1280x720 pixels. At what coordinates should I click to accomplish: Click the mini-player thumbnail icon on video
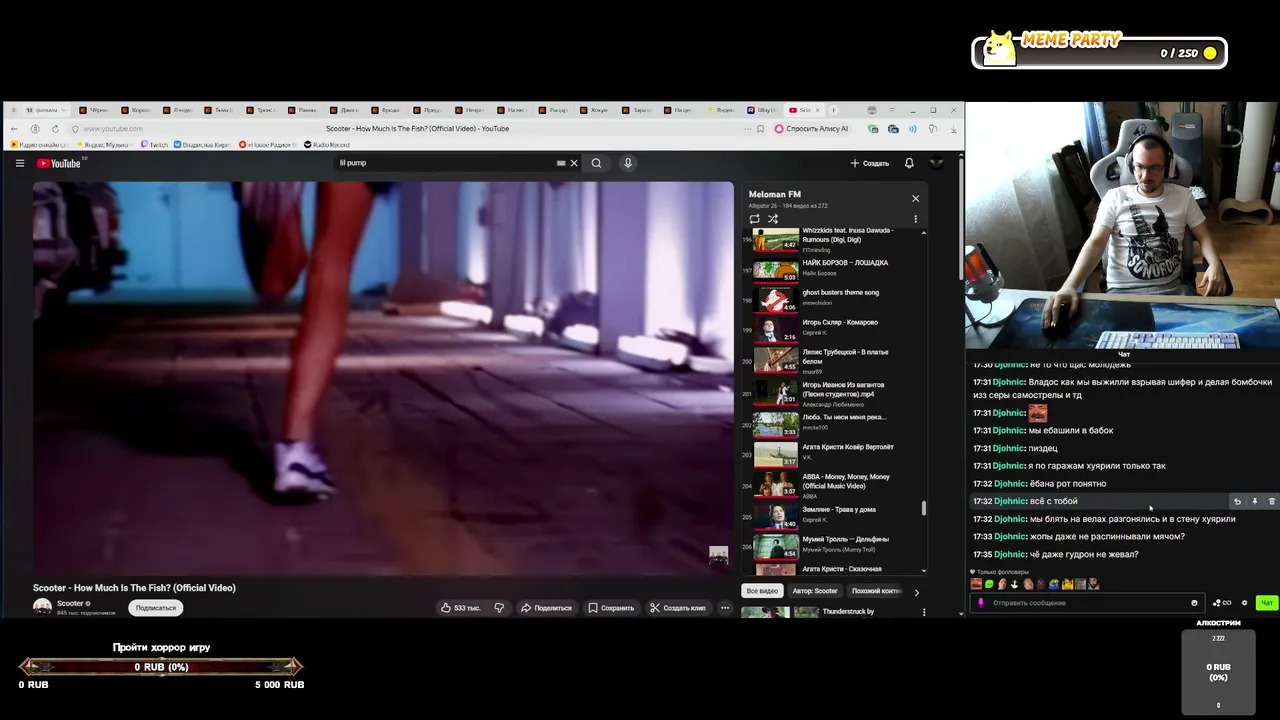click(x=718, y=555)
